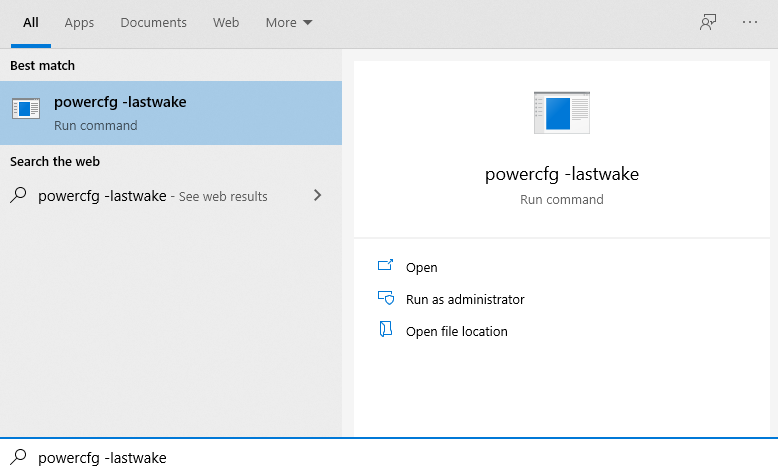The image size is (778, 472).
Task: Select the Web tab
Action: [226, 22]
